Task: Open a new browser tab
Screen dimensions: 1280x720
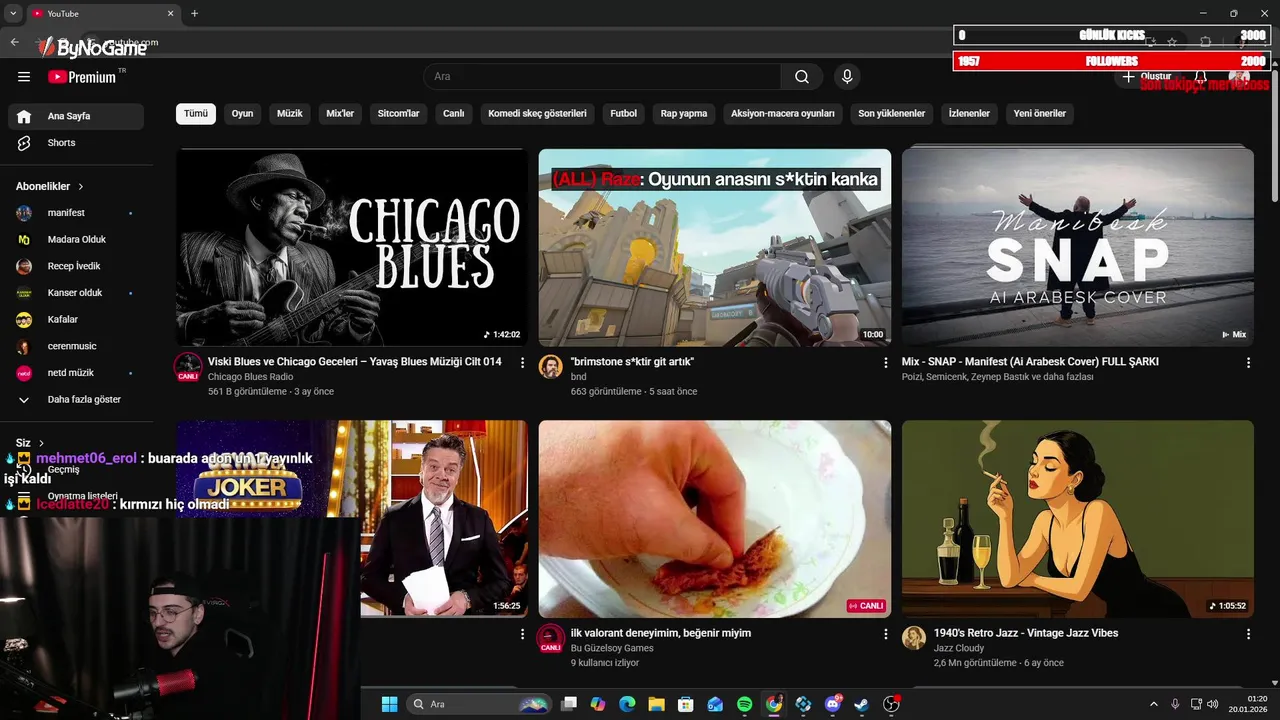Action: point(194,13)
